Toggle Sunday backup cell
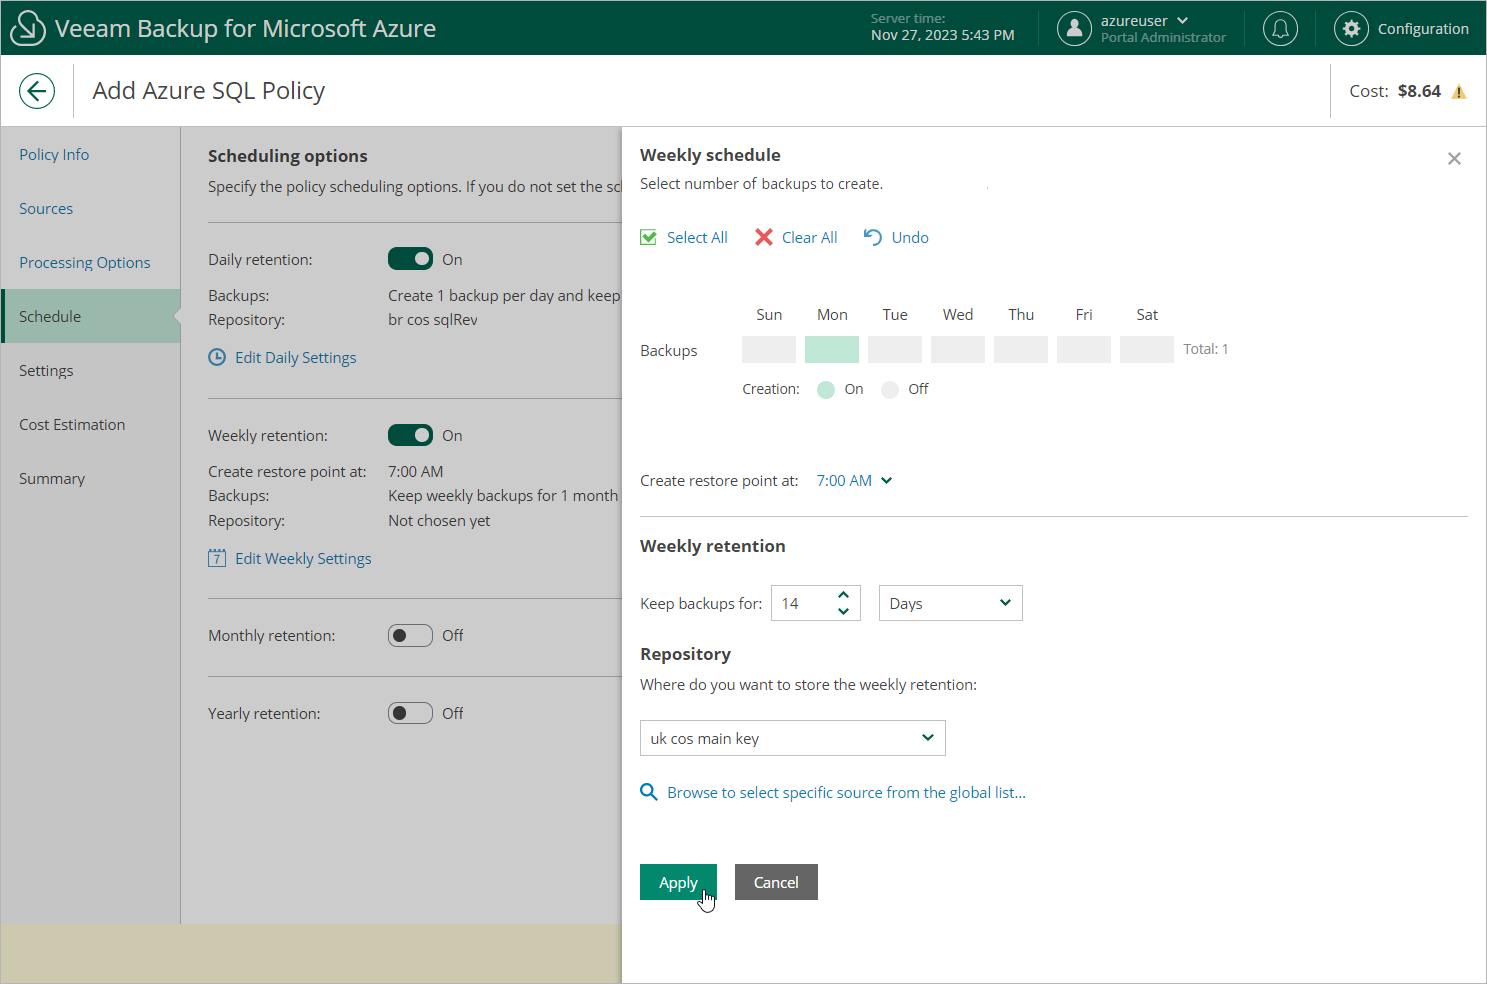1487x984 pixels. tap(769, 349)
